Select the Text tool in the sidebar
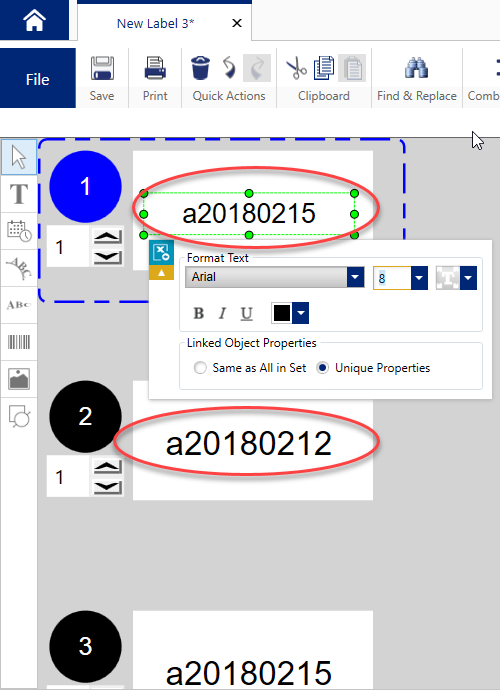The image size is (500, 698). point(19,194)
